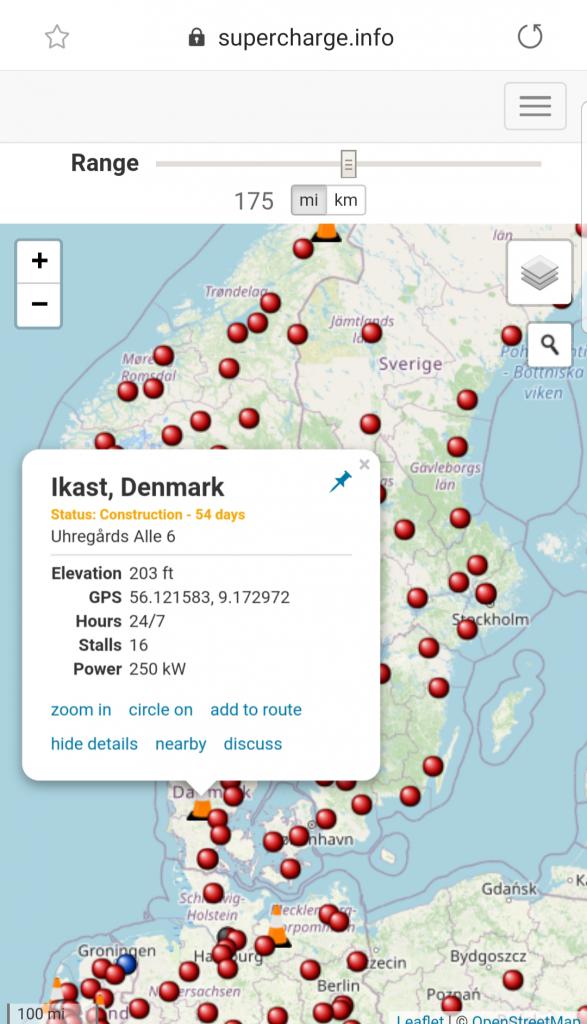Image resolution: width=587 pixels, height=1024 pixels.
Task: Close the Ikast, Denmark popup
Action: tap(364, 464)
